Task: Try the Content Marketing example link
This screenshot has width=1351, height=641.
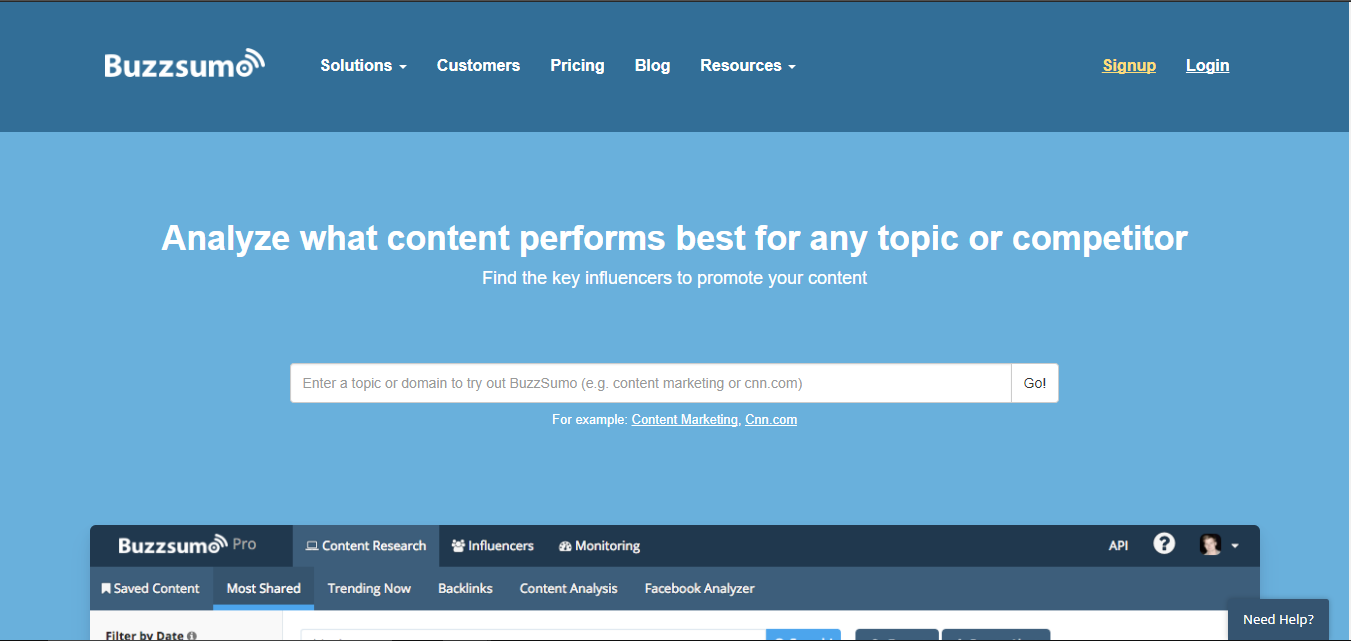Action: click(685, 420)
